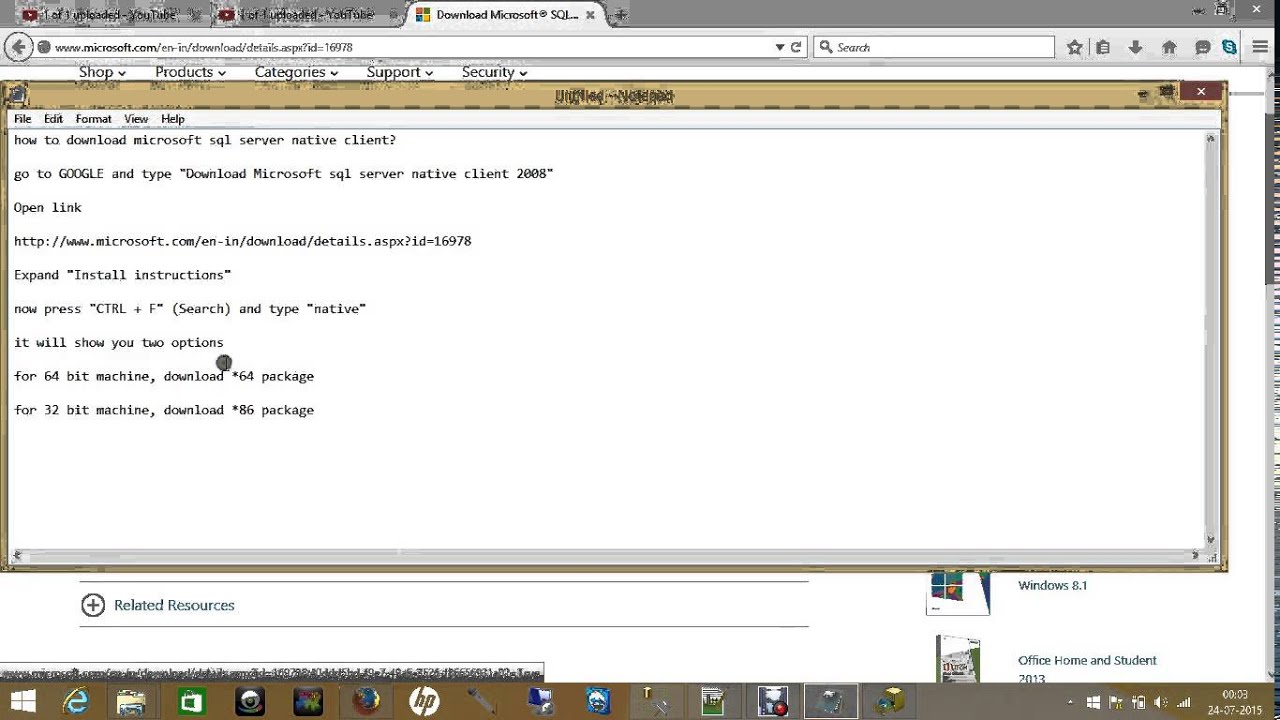Viewport: 1280px width, 720px height.
Task: Open the Firefox chat bubble icon
Action: [x=1203, y=47]
